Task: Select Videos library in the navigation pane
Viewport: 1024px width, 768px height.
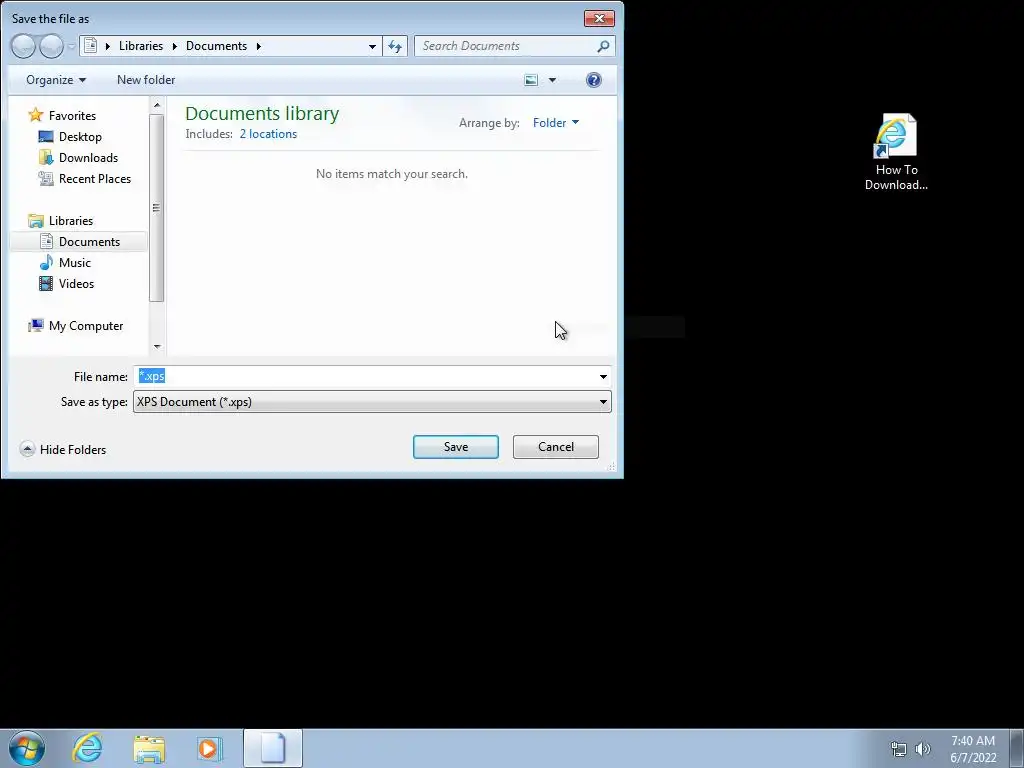Action: pos(76,283)
